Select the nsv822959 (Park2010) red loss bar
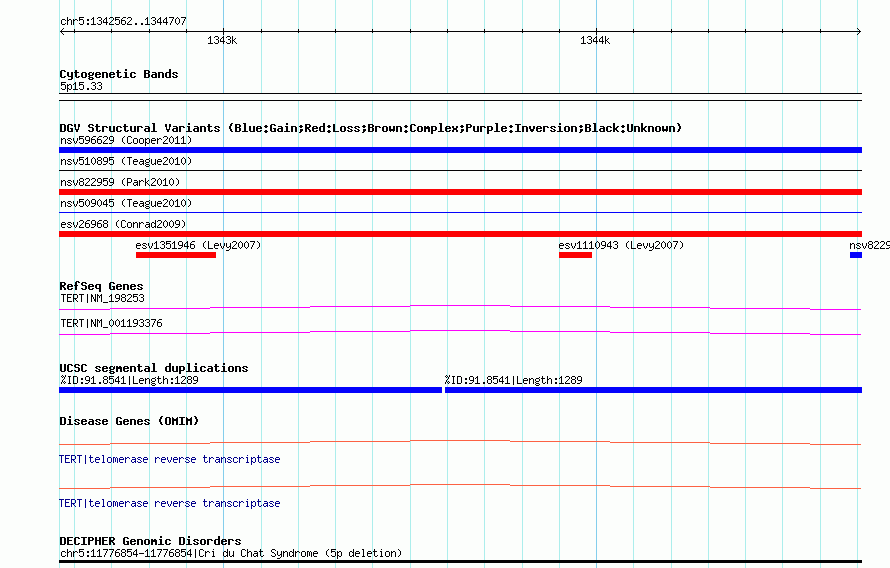 (x=460, y=192)
